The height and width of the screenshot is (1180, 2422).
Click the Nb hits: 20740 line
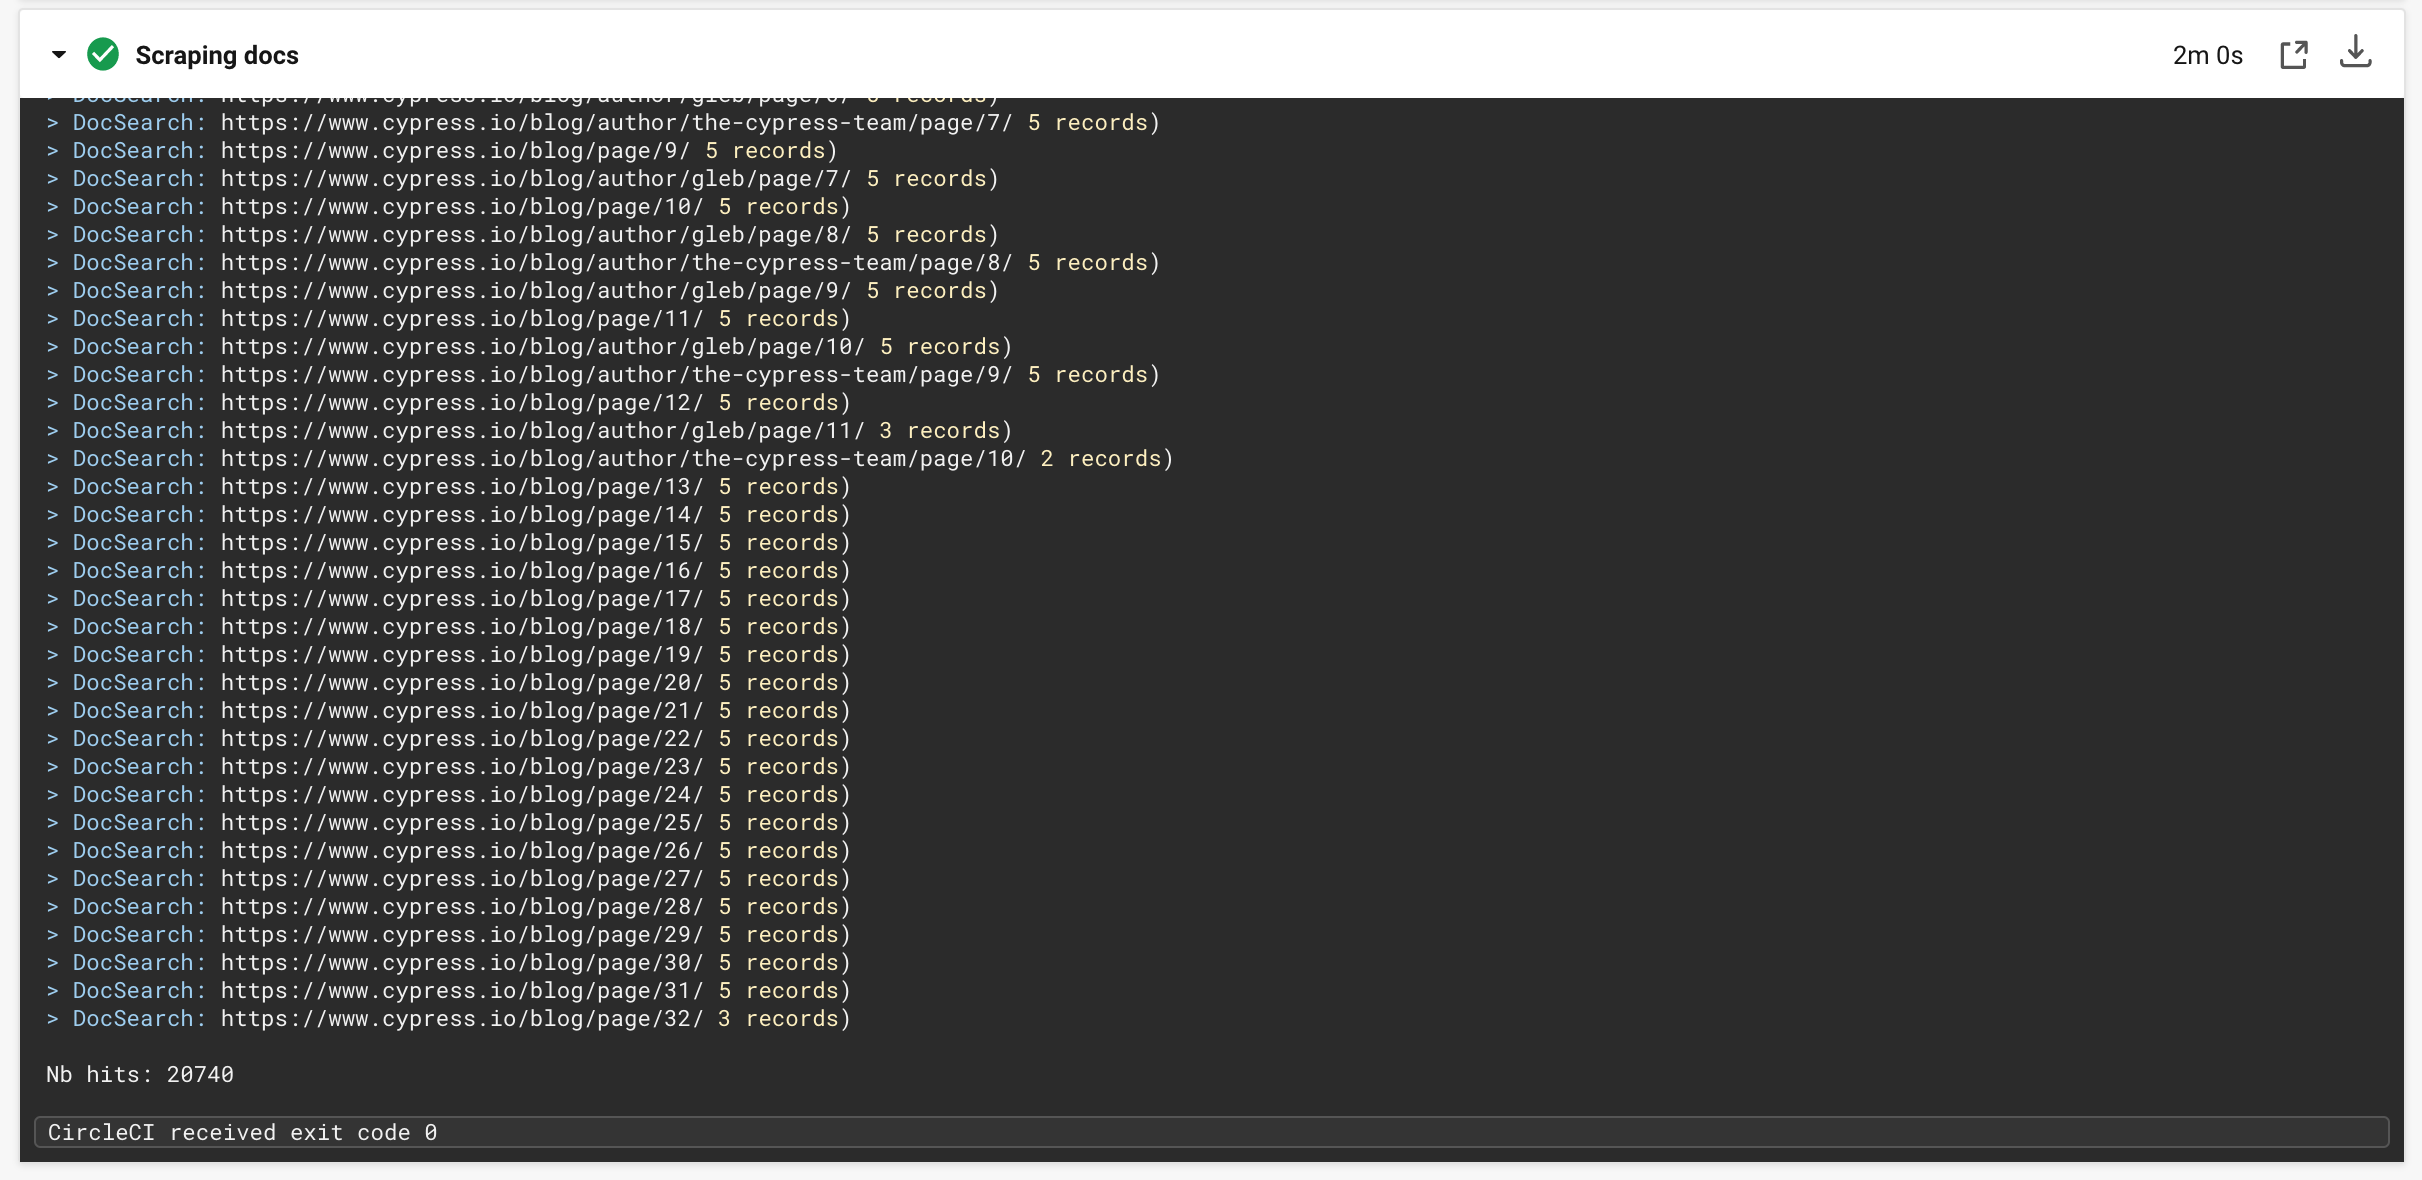tap(140, 1074)
